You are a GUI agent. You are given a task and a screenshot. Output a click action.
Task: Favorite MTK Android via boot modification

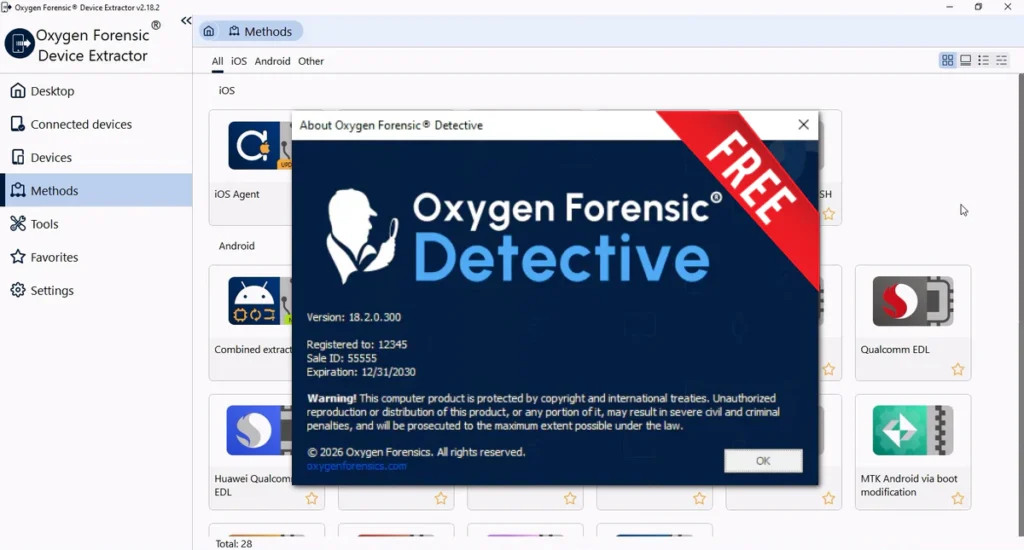point(957,499)
